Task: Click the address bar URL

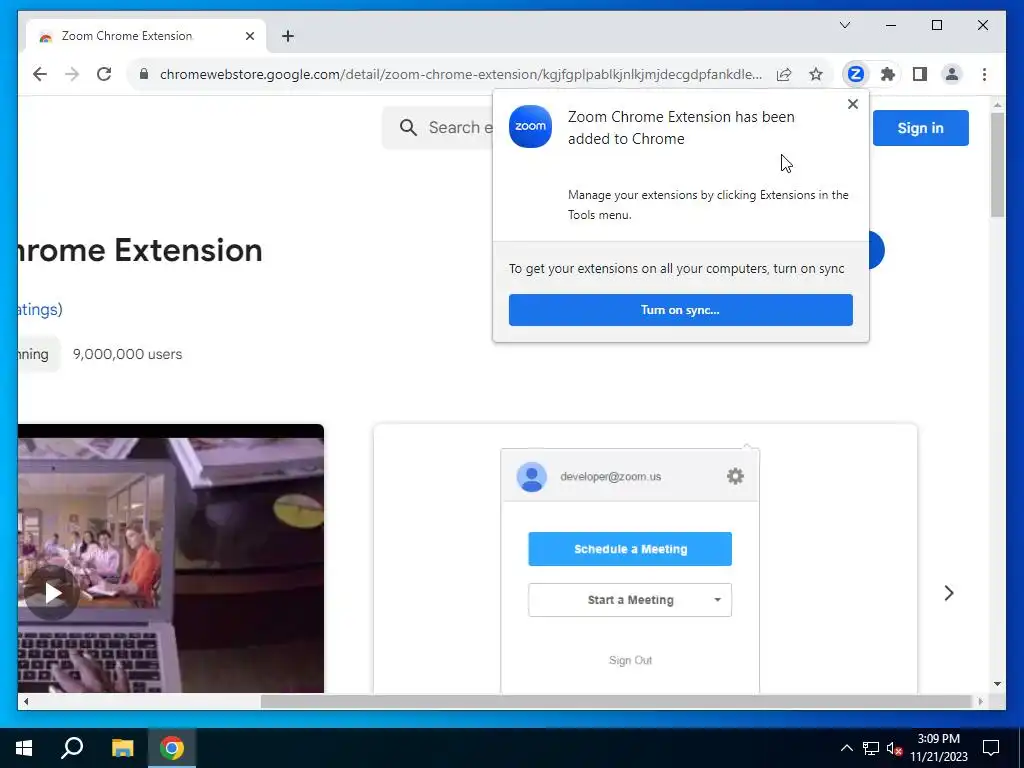Action: [460, 74]
